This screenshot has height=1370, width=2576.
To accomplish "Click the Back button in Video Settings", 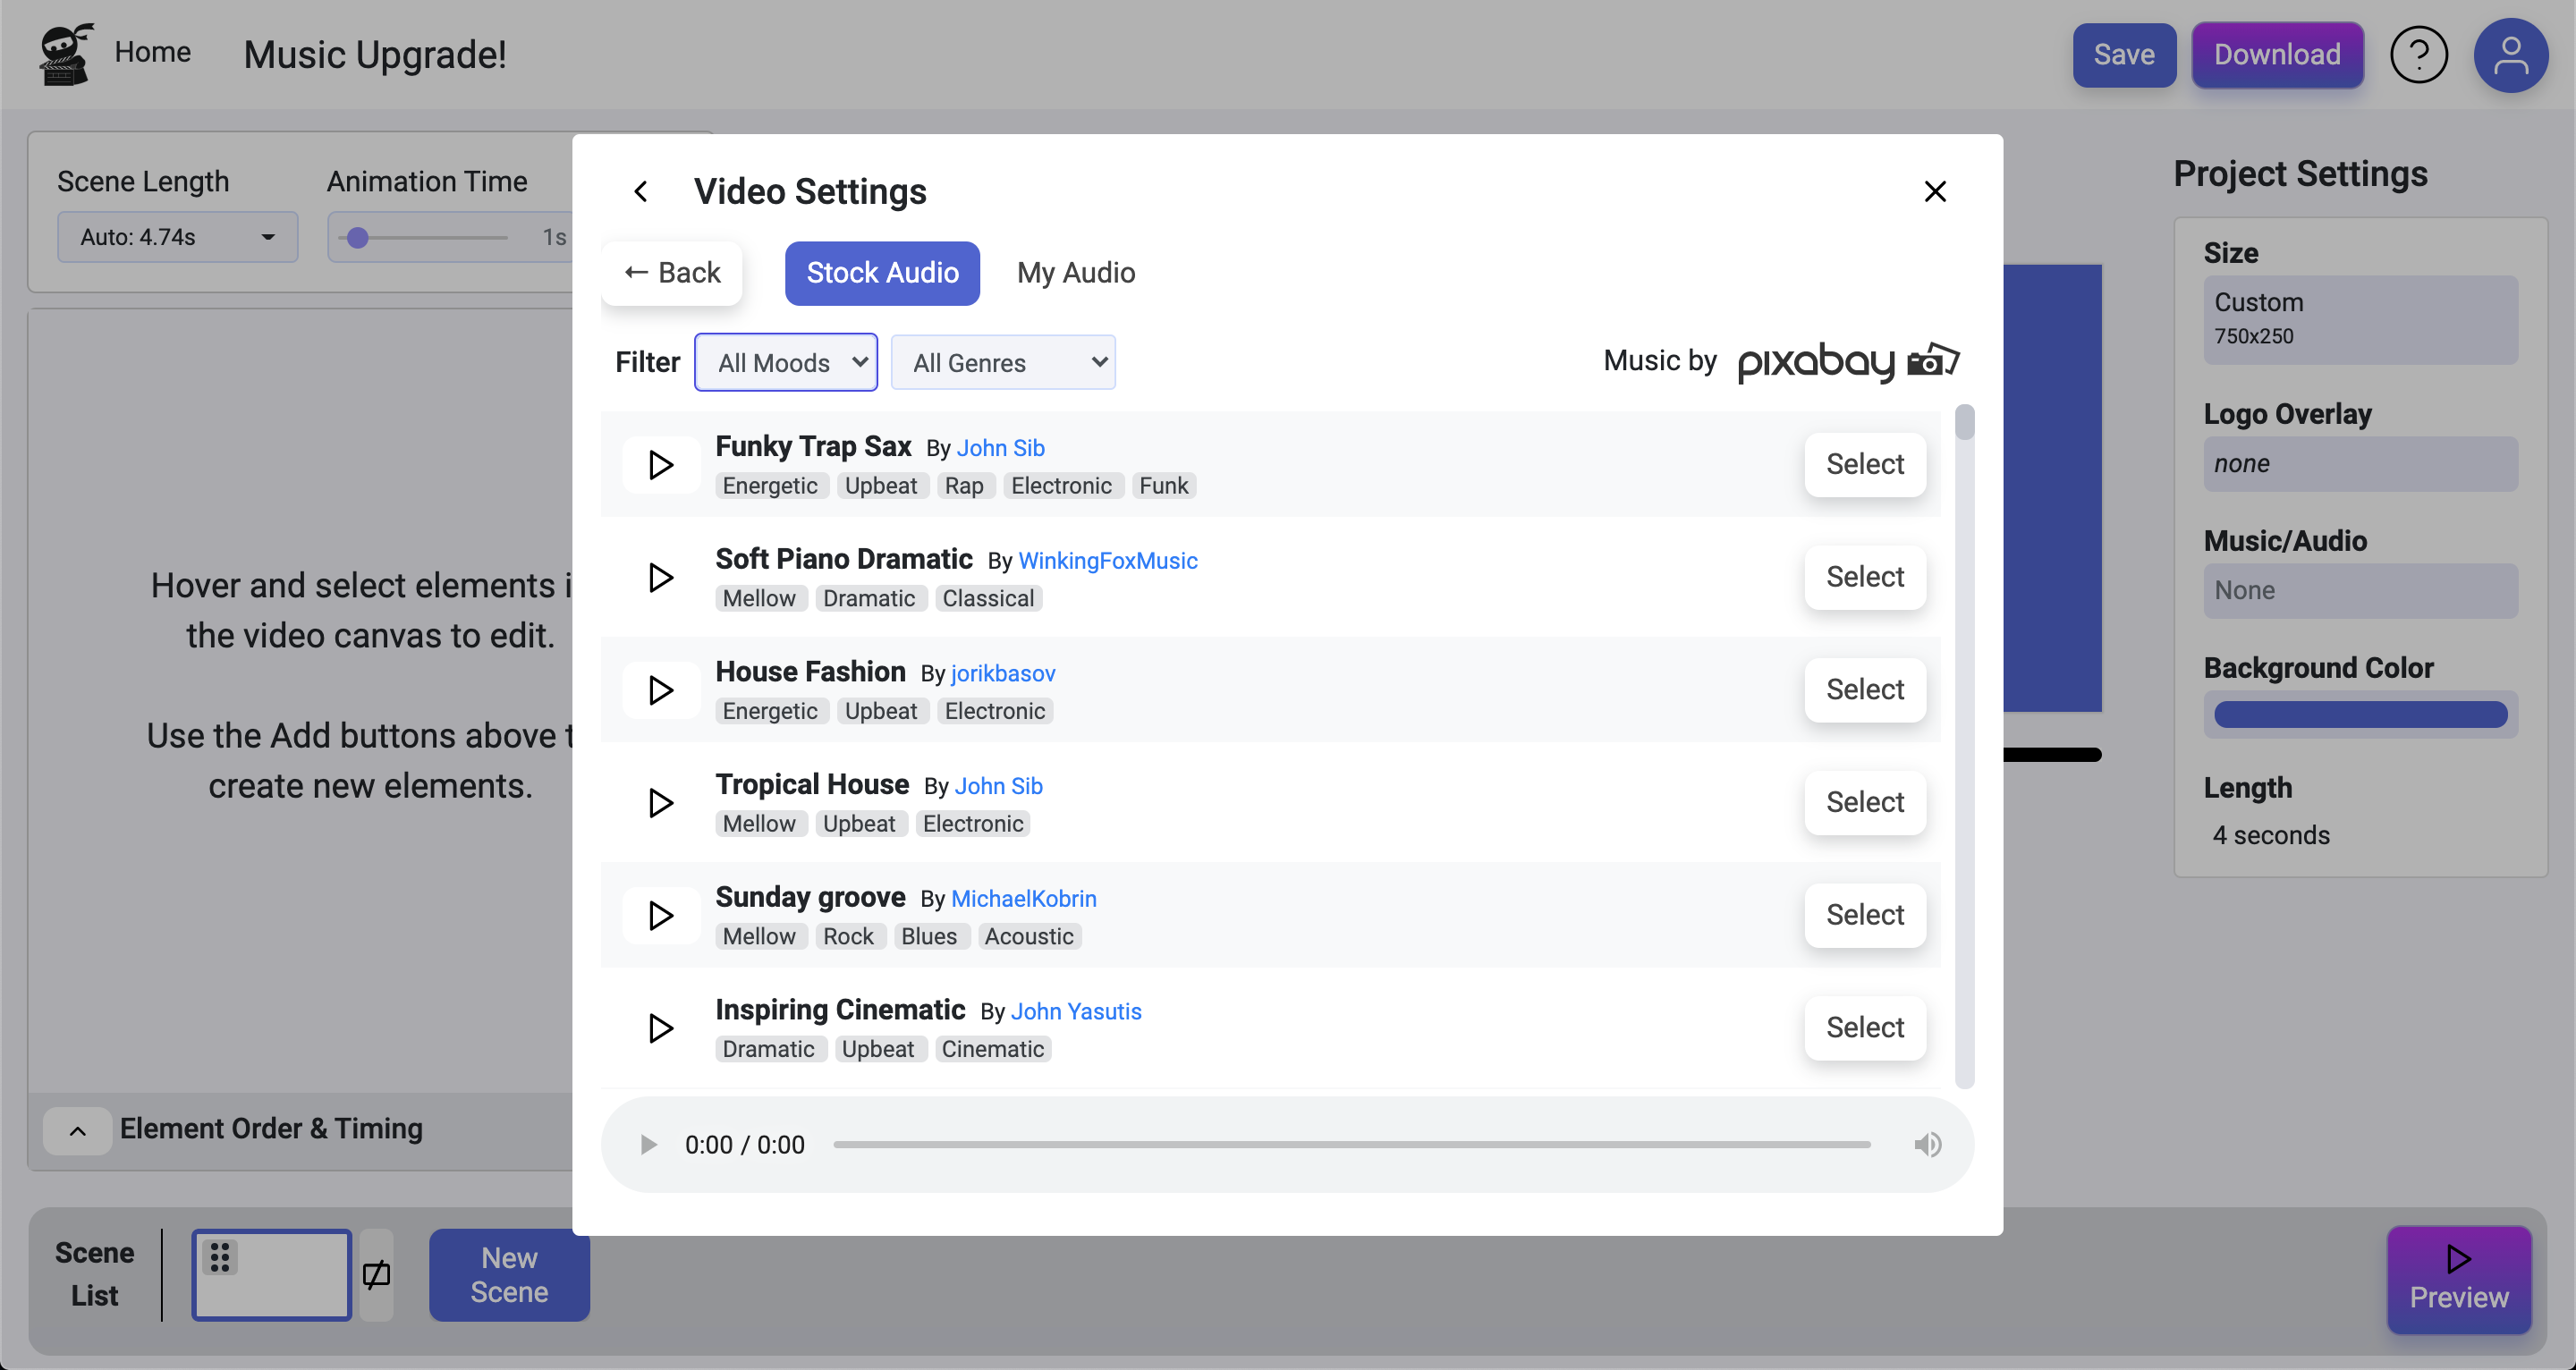I will pyautogui.click(x=671, y=271).
